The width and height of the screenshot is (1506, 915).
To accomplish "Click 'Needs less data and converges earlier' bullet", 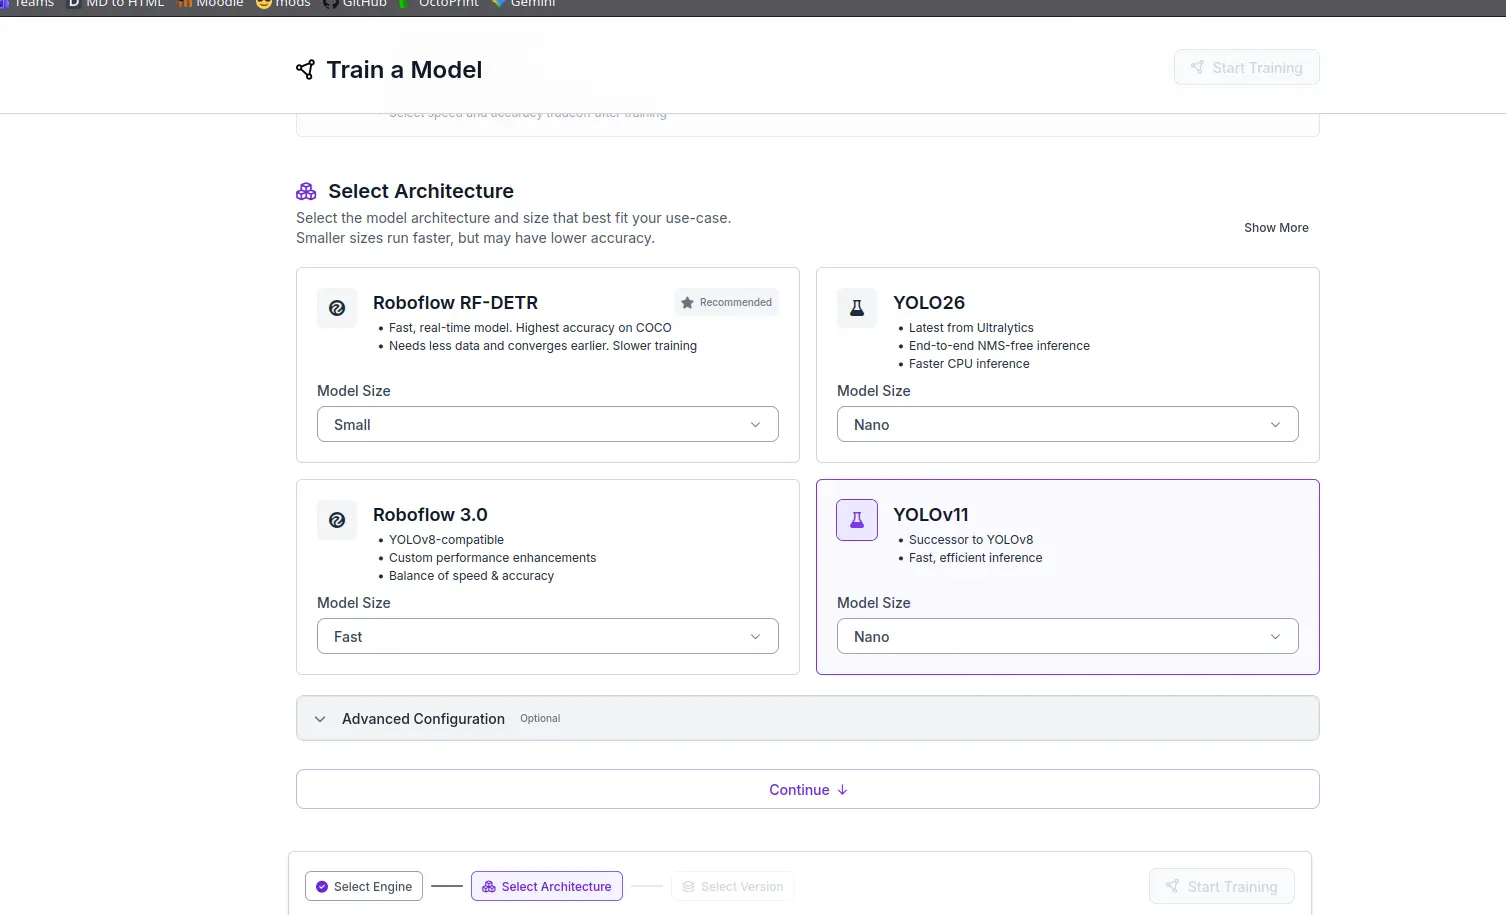I will tap(543, 346).
